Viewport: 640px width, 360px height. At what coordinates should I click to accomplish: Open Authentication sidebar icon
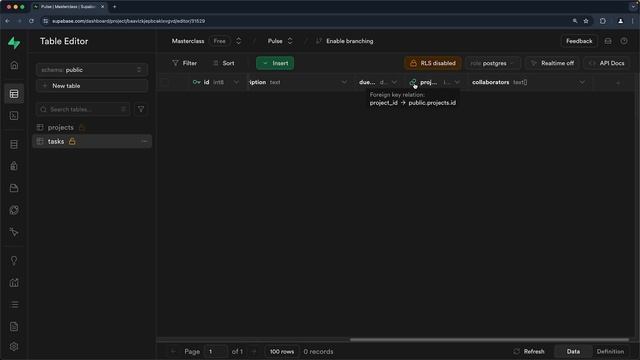(14, 166)
